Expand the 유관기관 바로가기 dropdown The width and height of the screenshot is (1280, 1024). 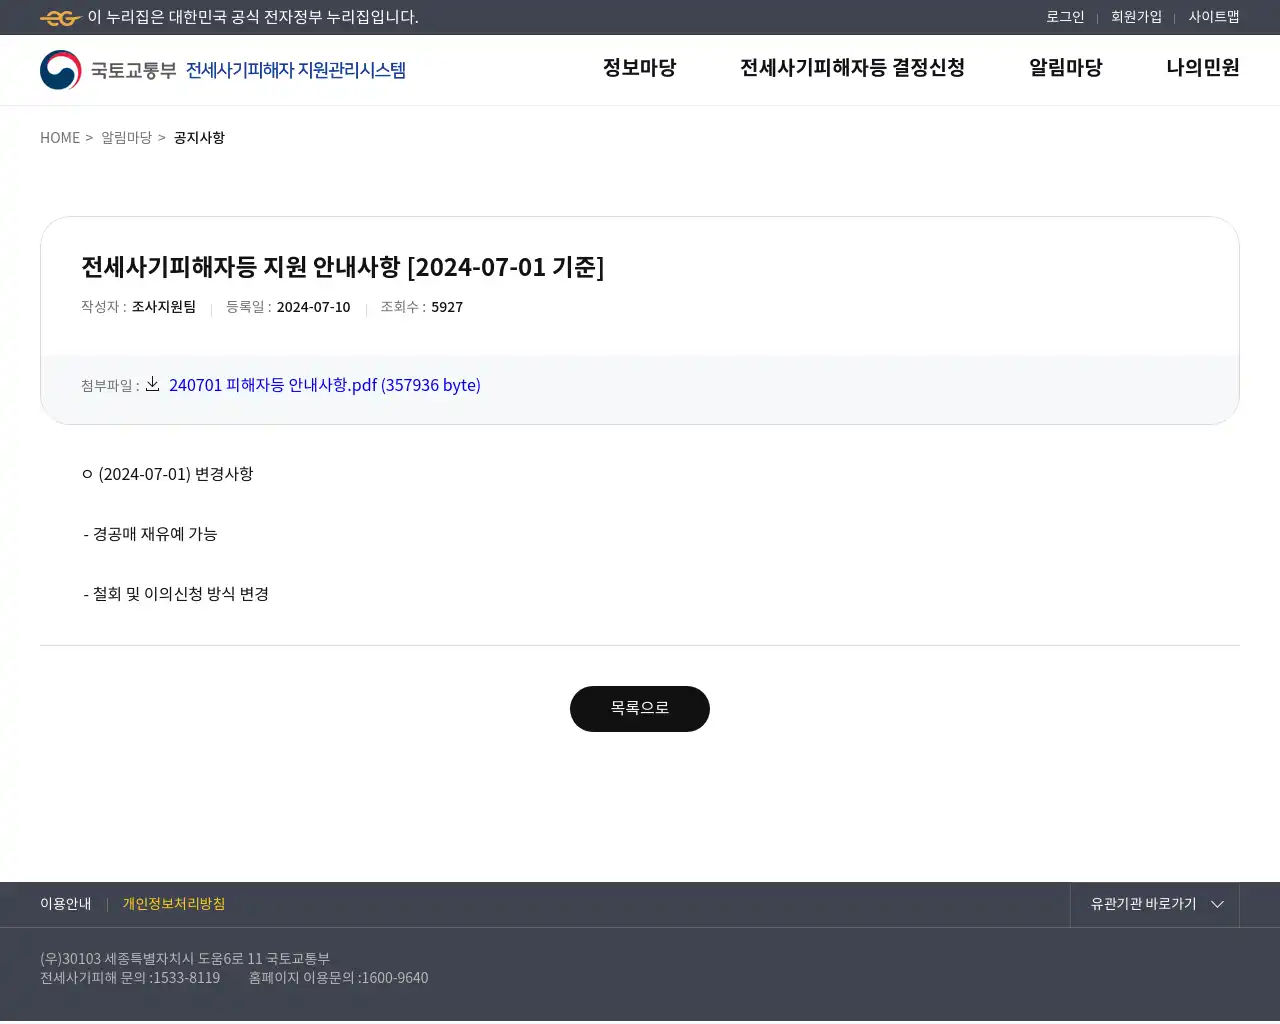coord(1155,904)
